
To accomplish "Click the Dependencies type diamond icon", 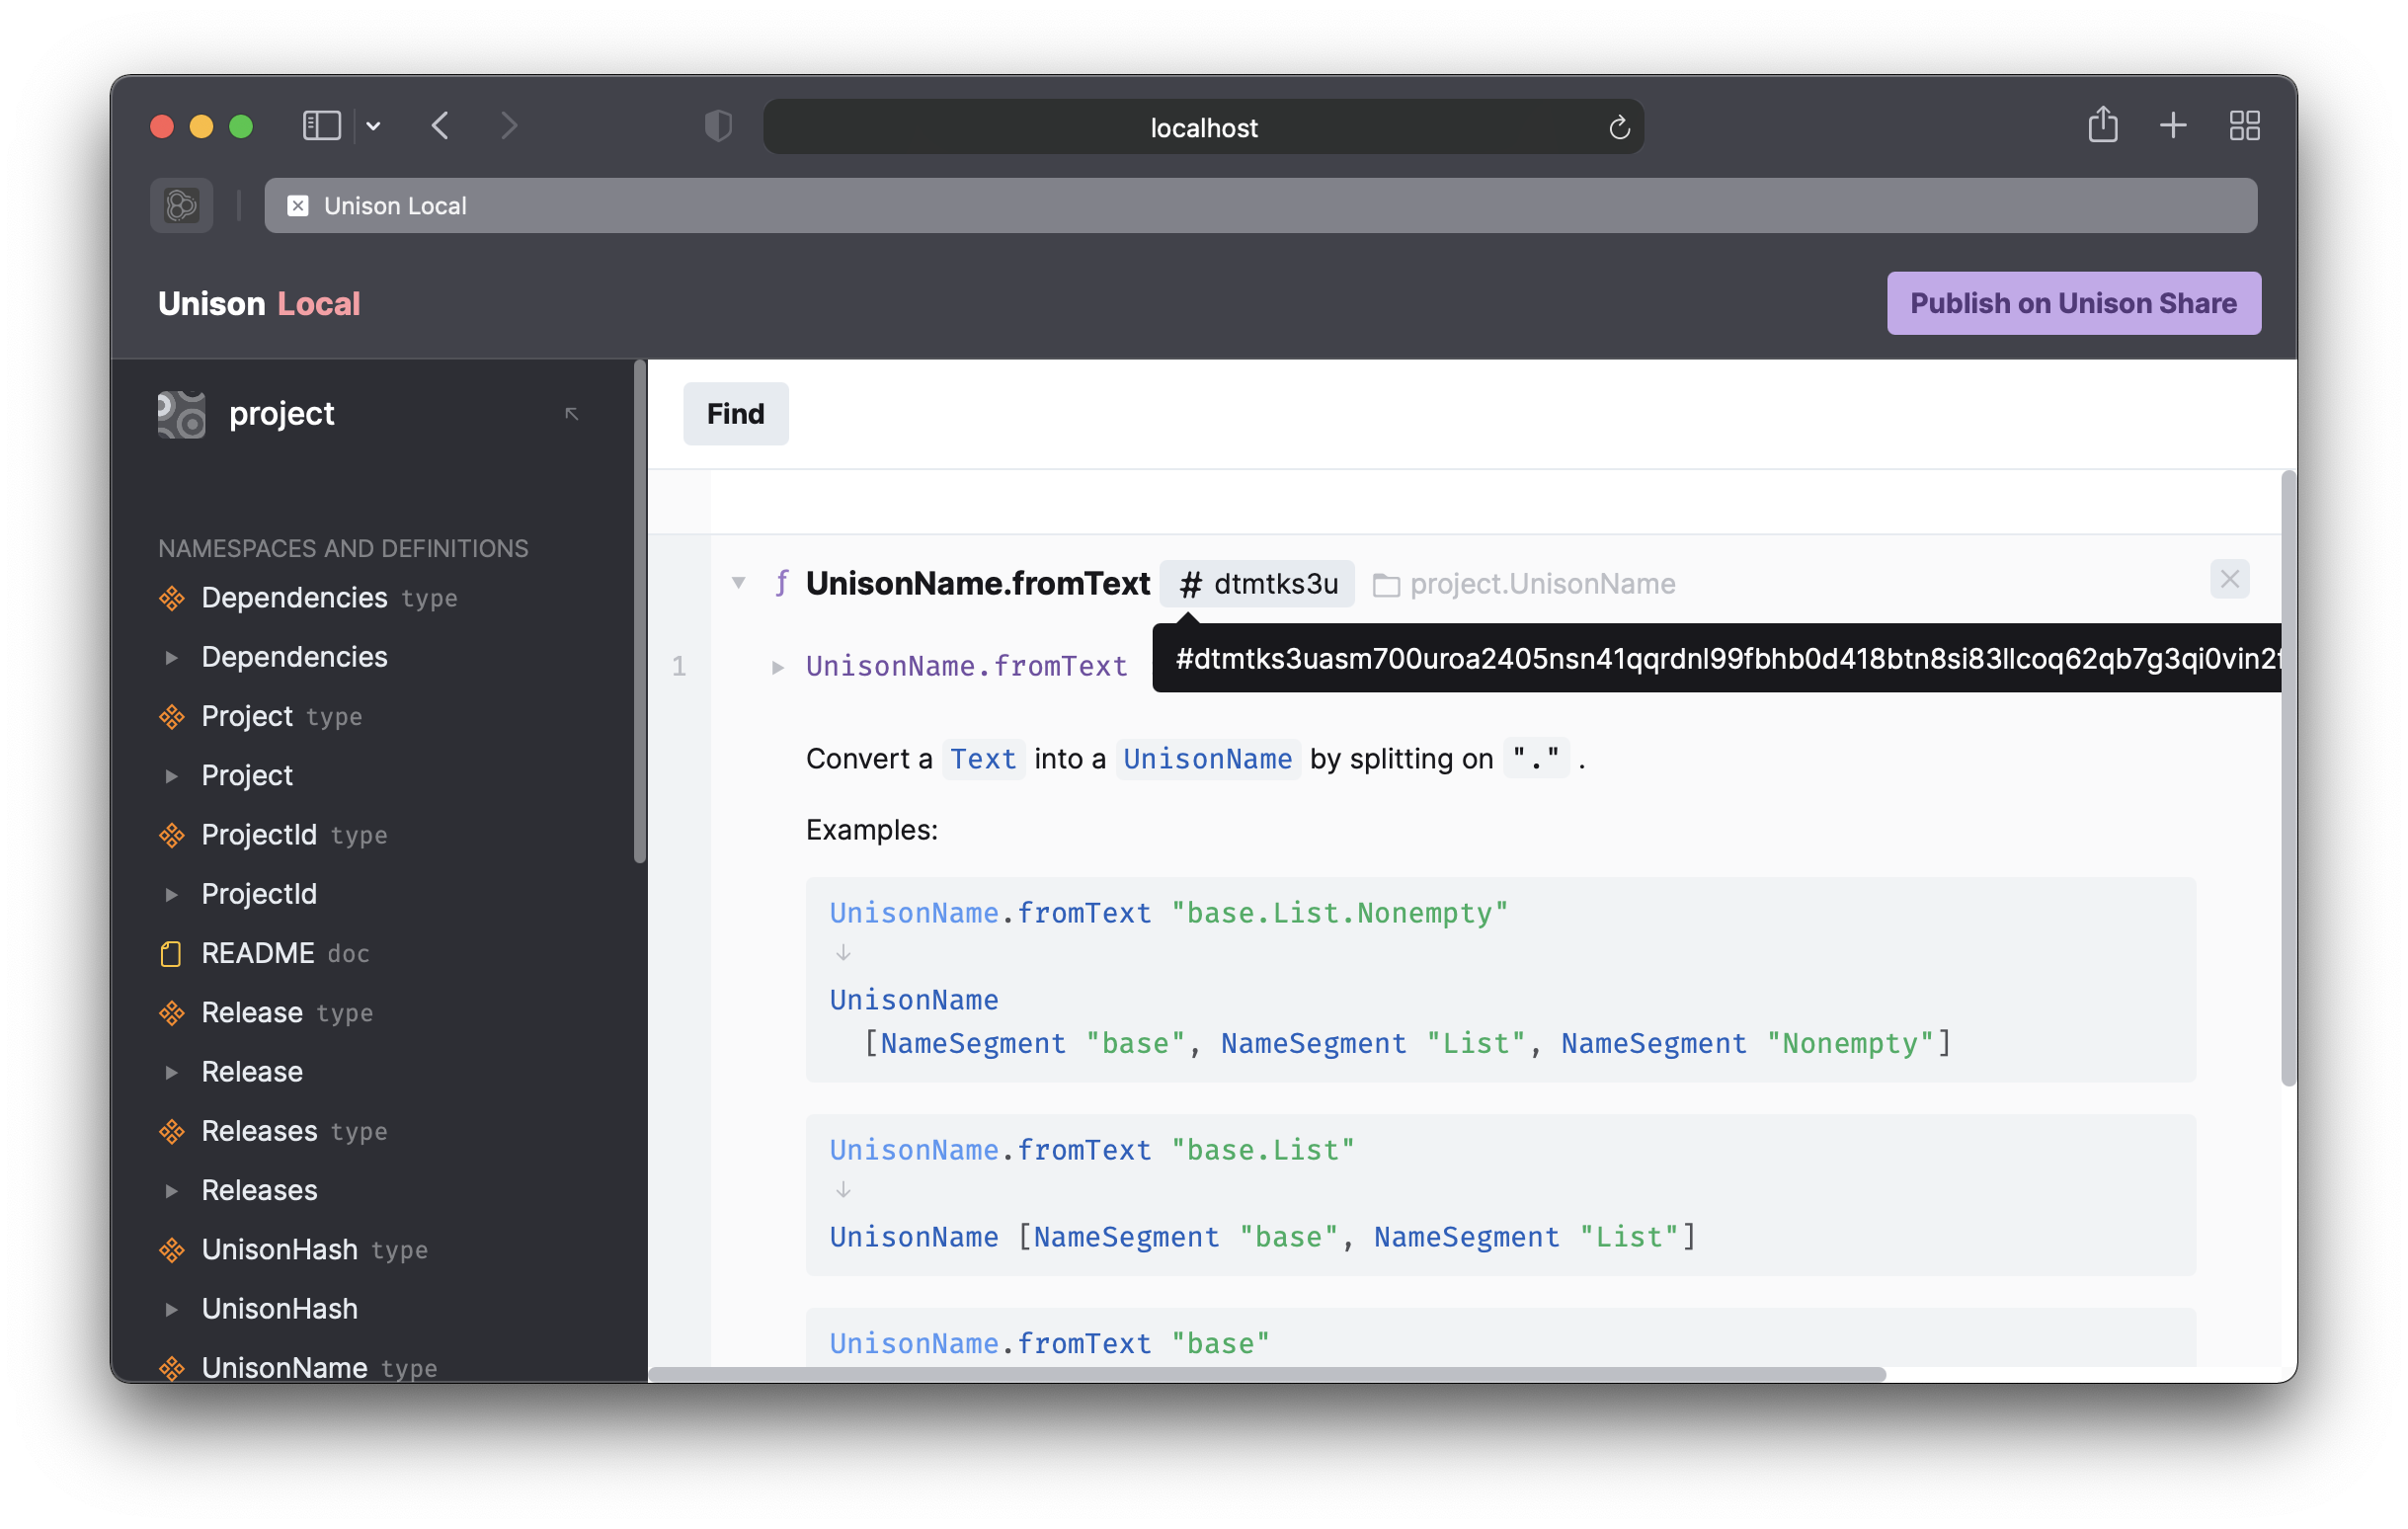I will [172, 598].
